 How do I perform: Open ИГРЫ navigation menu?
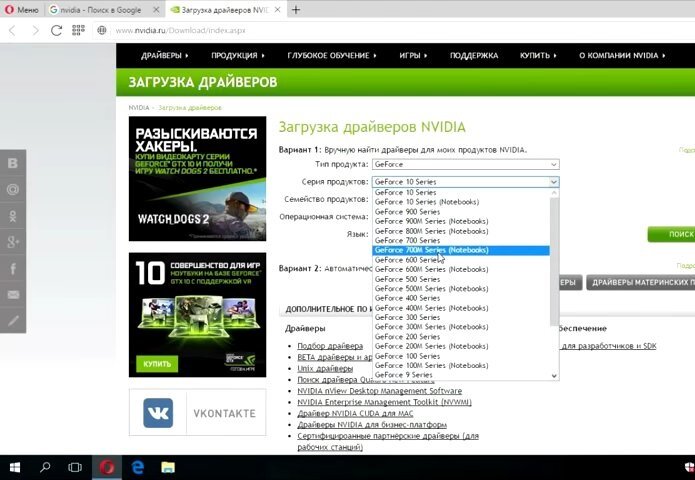tap(413, 55)
